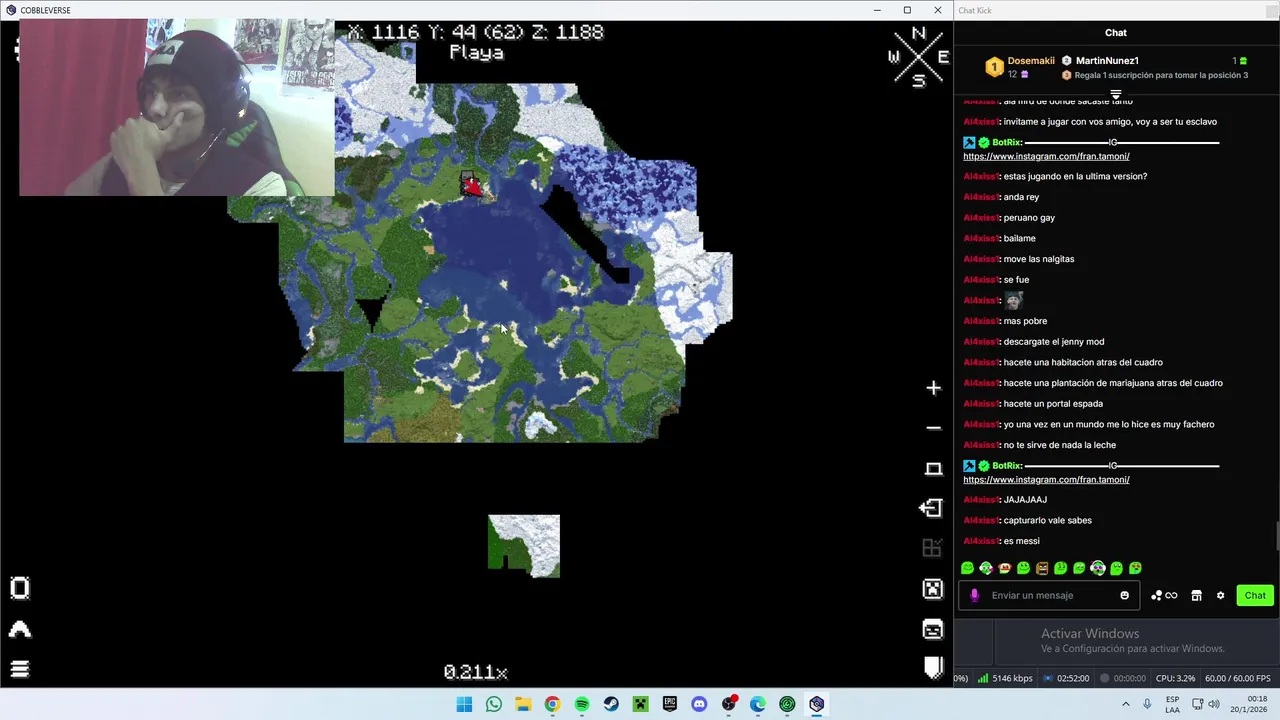Click the grayed-out grid icon on map sidebar
The width and height of the screenshot is (1280, 720).
pyautogui.click(x=932, y=548)
